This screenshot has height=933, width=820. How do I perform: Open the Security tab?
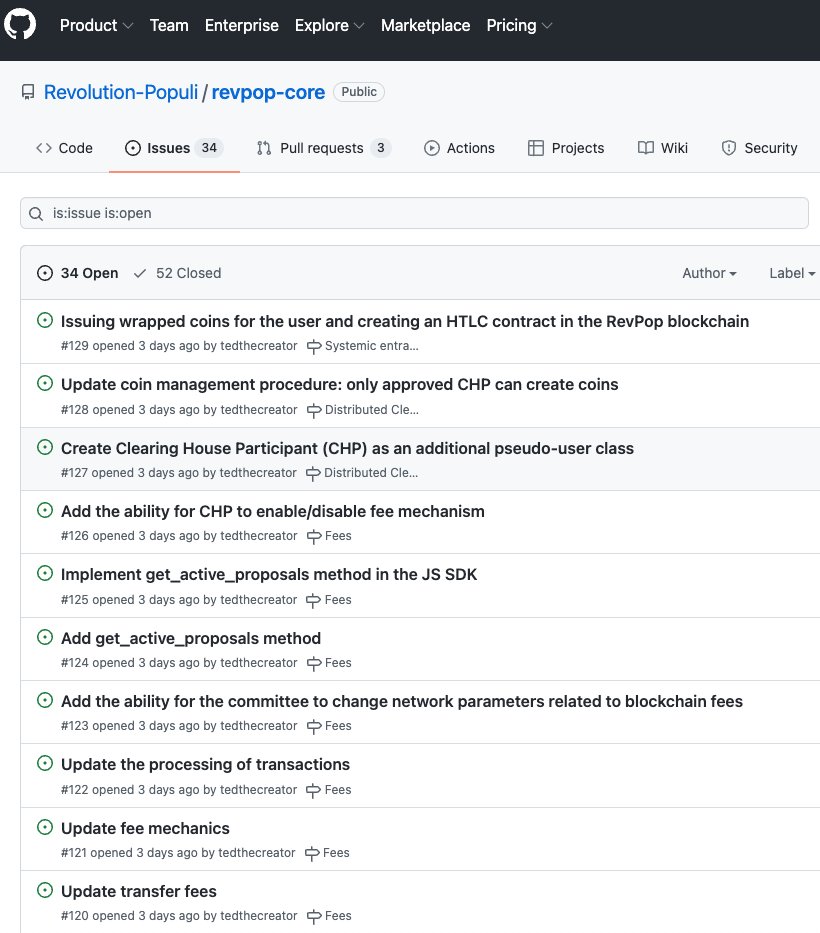coord(759,148)
